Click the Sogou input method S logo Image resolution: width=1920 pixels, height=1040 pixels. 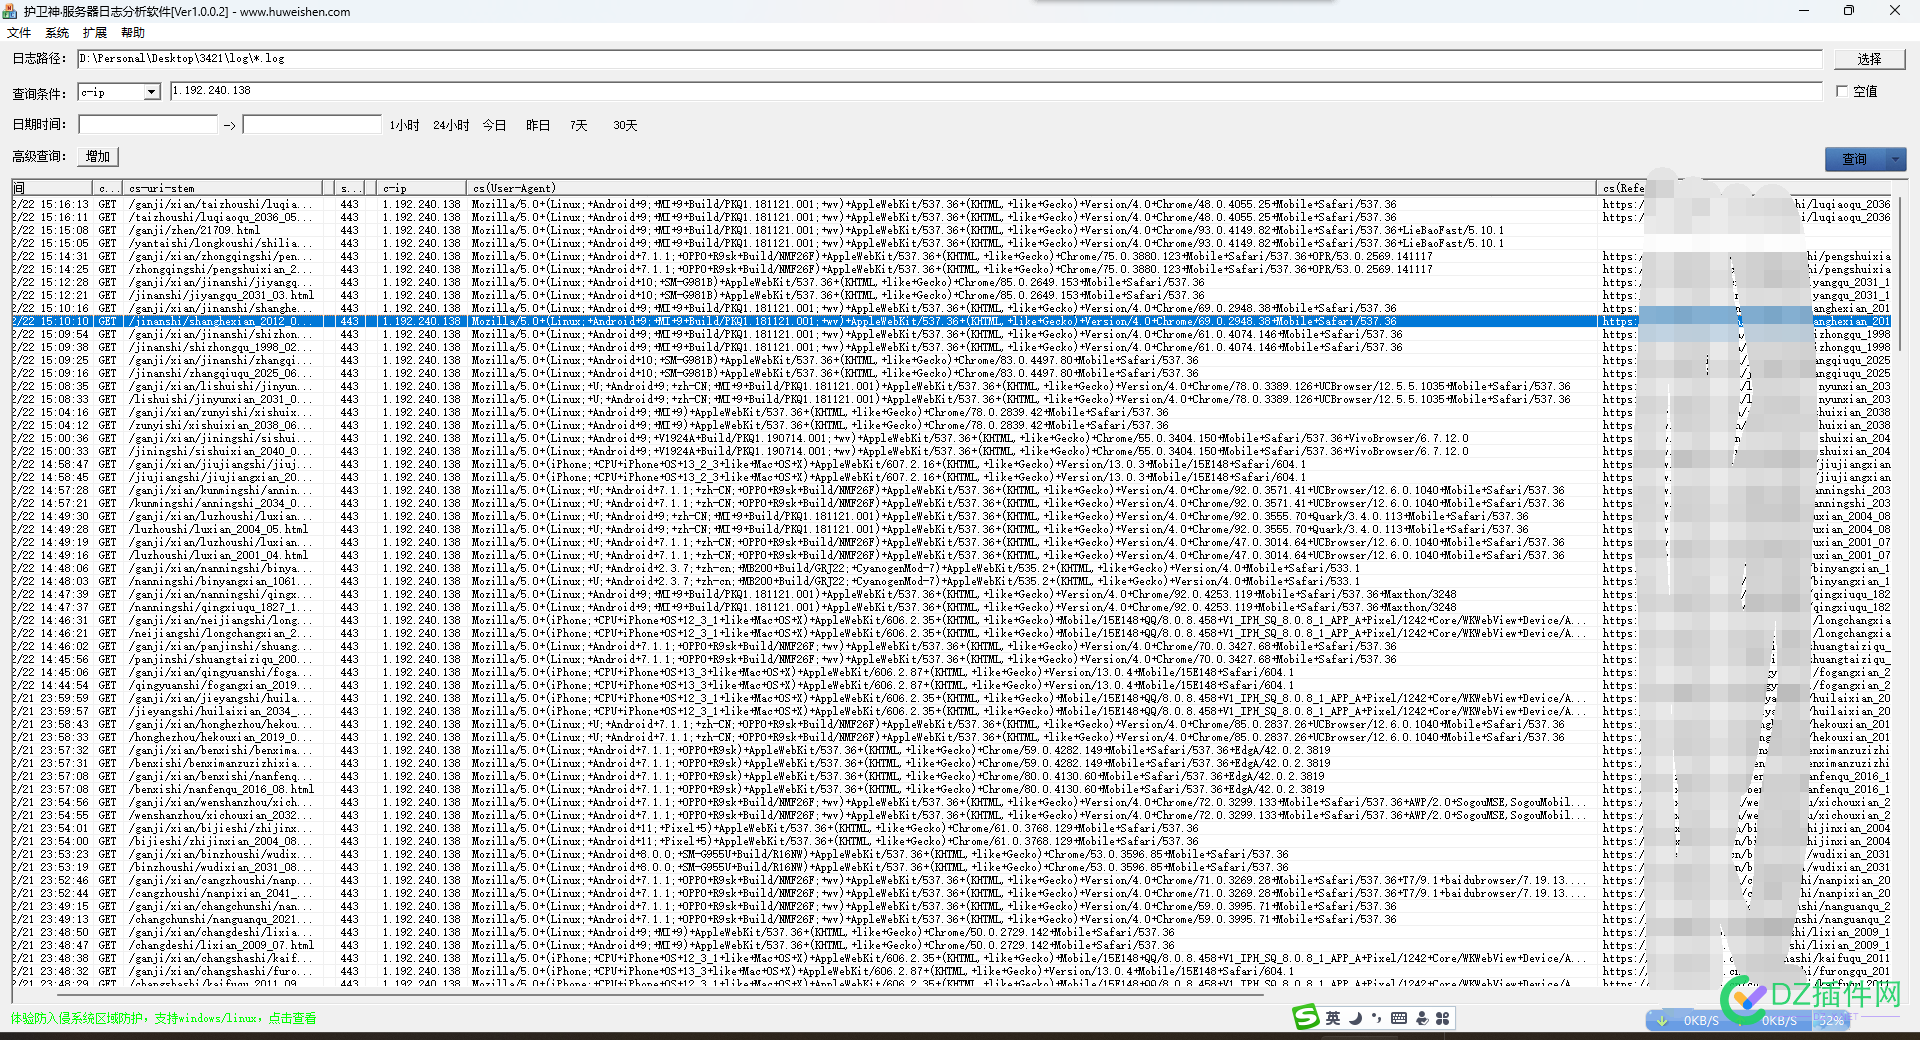click(x=1306, y=1017)
